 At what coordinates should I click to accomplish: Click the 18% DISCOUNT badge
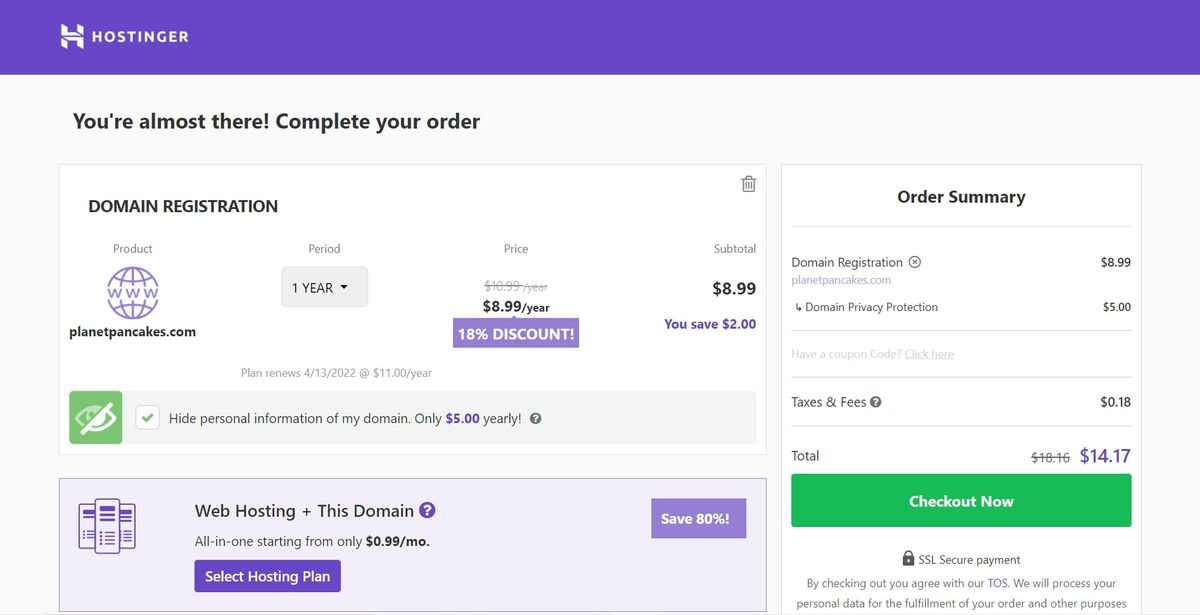515,333
